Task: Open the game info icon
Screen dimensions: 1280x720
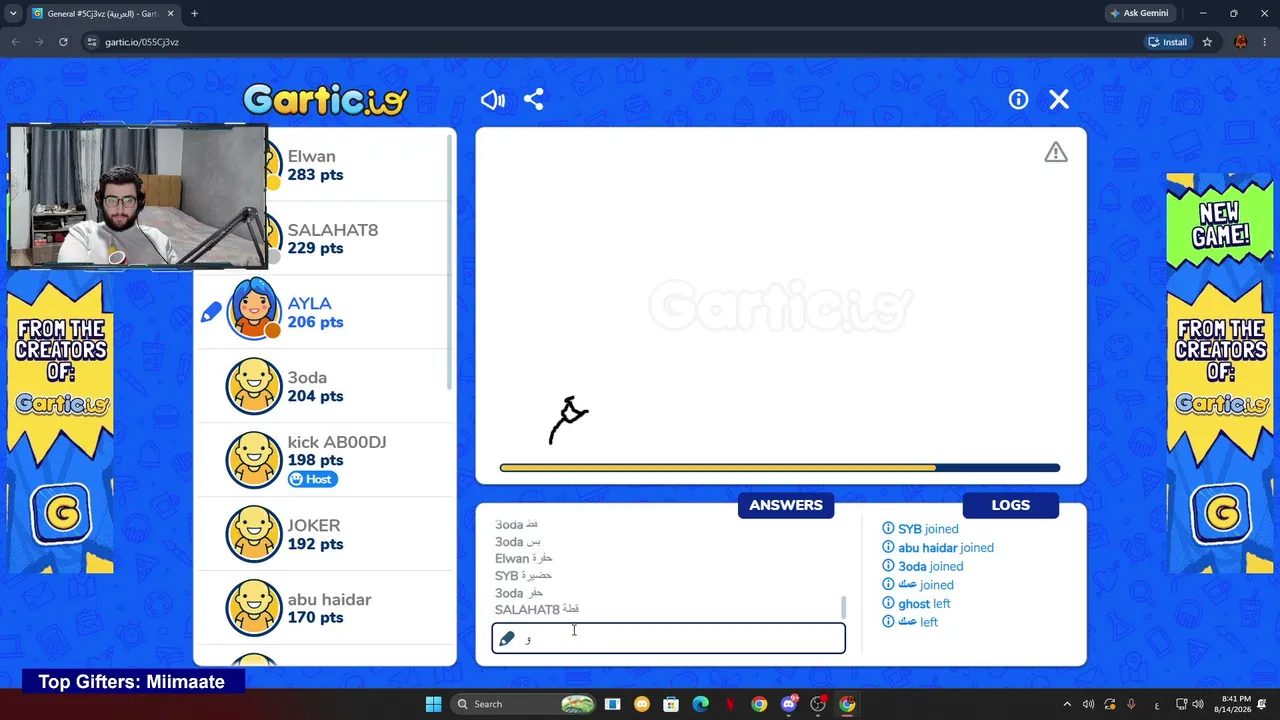Action: pyautogui.click(x=1018, y=99)
